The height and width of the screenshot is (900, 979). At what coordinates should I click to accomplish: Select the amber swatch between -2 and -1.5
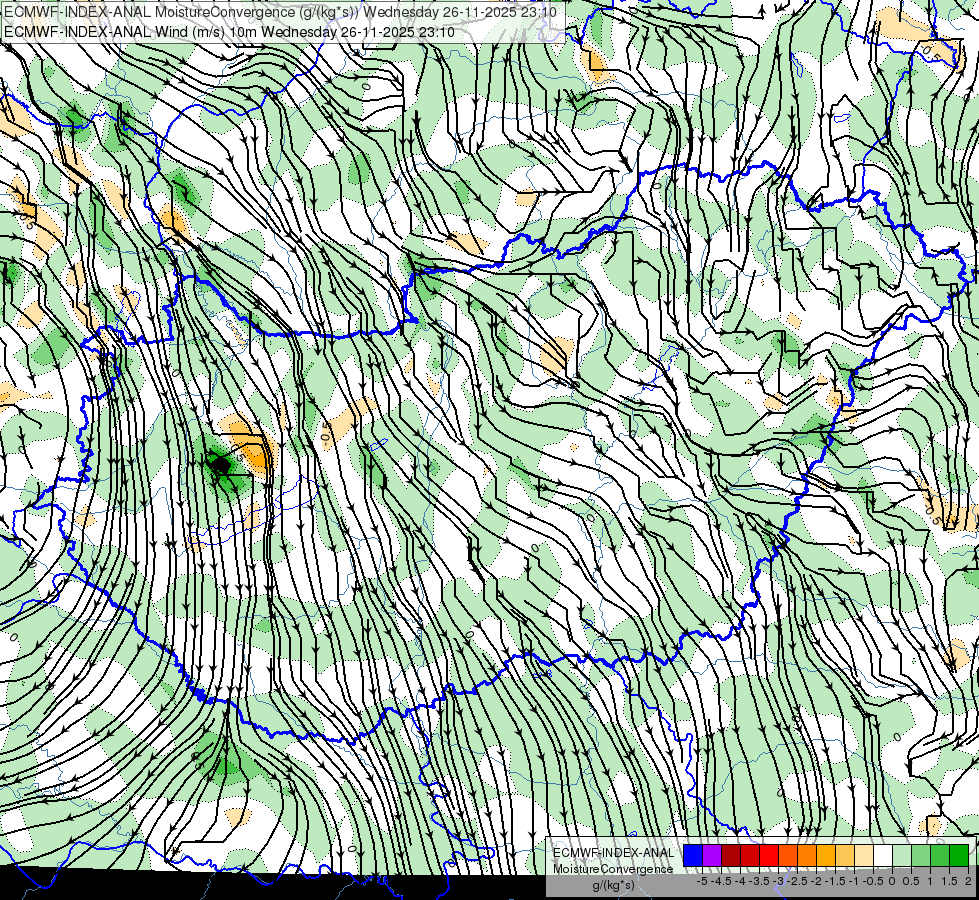point(826,856)
